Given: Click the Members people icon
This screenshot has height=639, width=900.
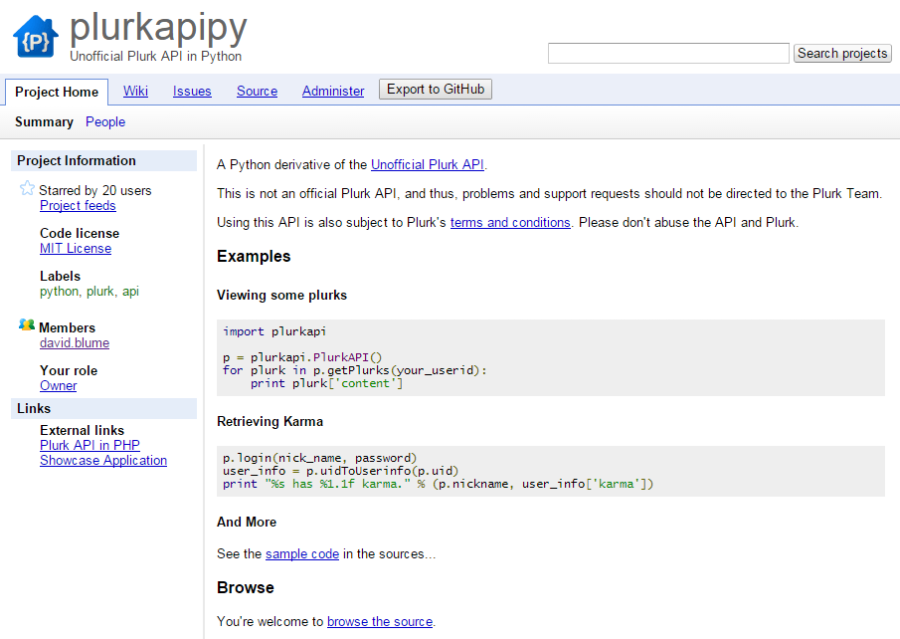Looking at the screenshot, I should (26, 325).
